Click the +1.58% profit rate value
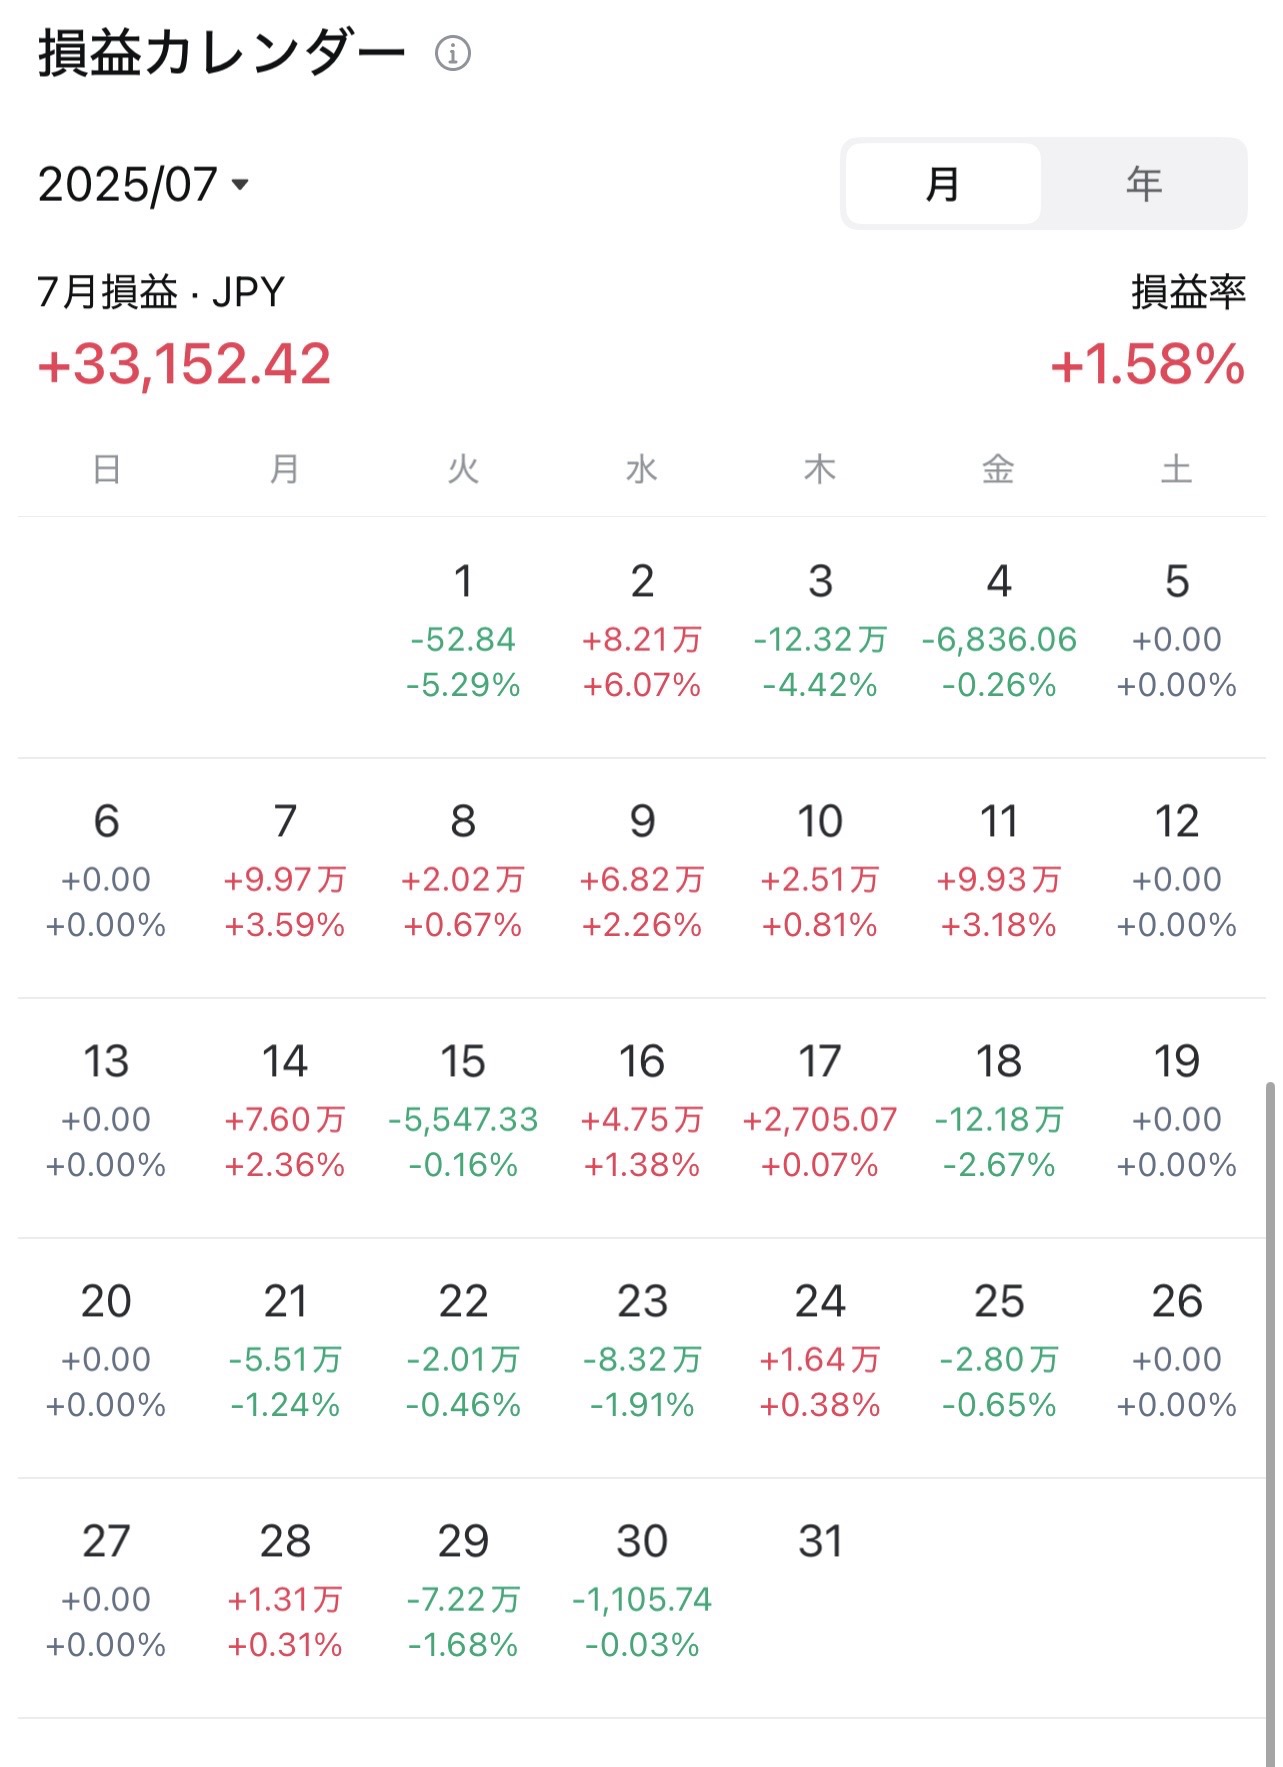The image size is (1283, 1767). 1148,364
